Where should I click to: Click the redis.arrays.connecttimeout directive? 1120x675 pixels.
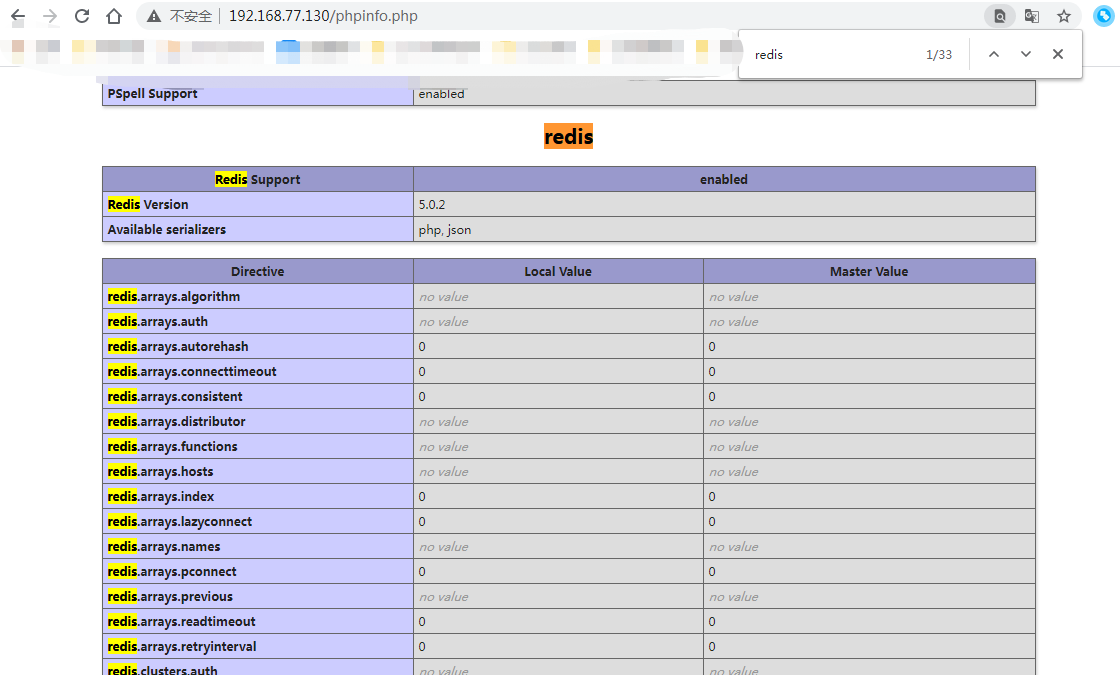pyautogui.click(x=192, y=371)
